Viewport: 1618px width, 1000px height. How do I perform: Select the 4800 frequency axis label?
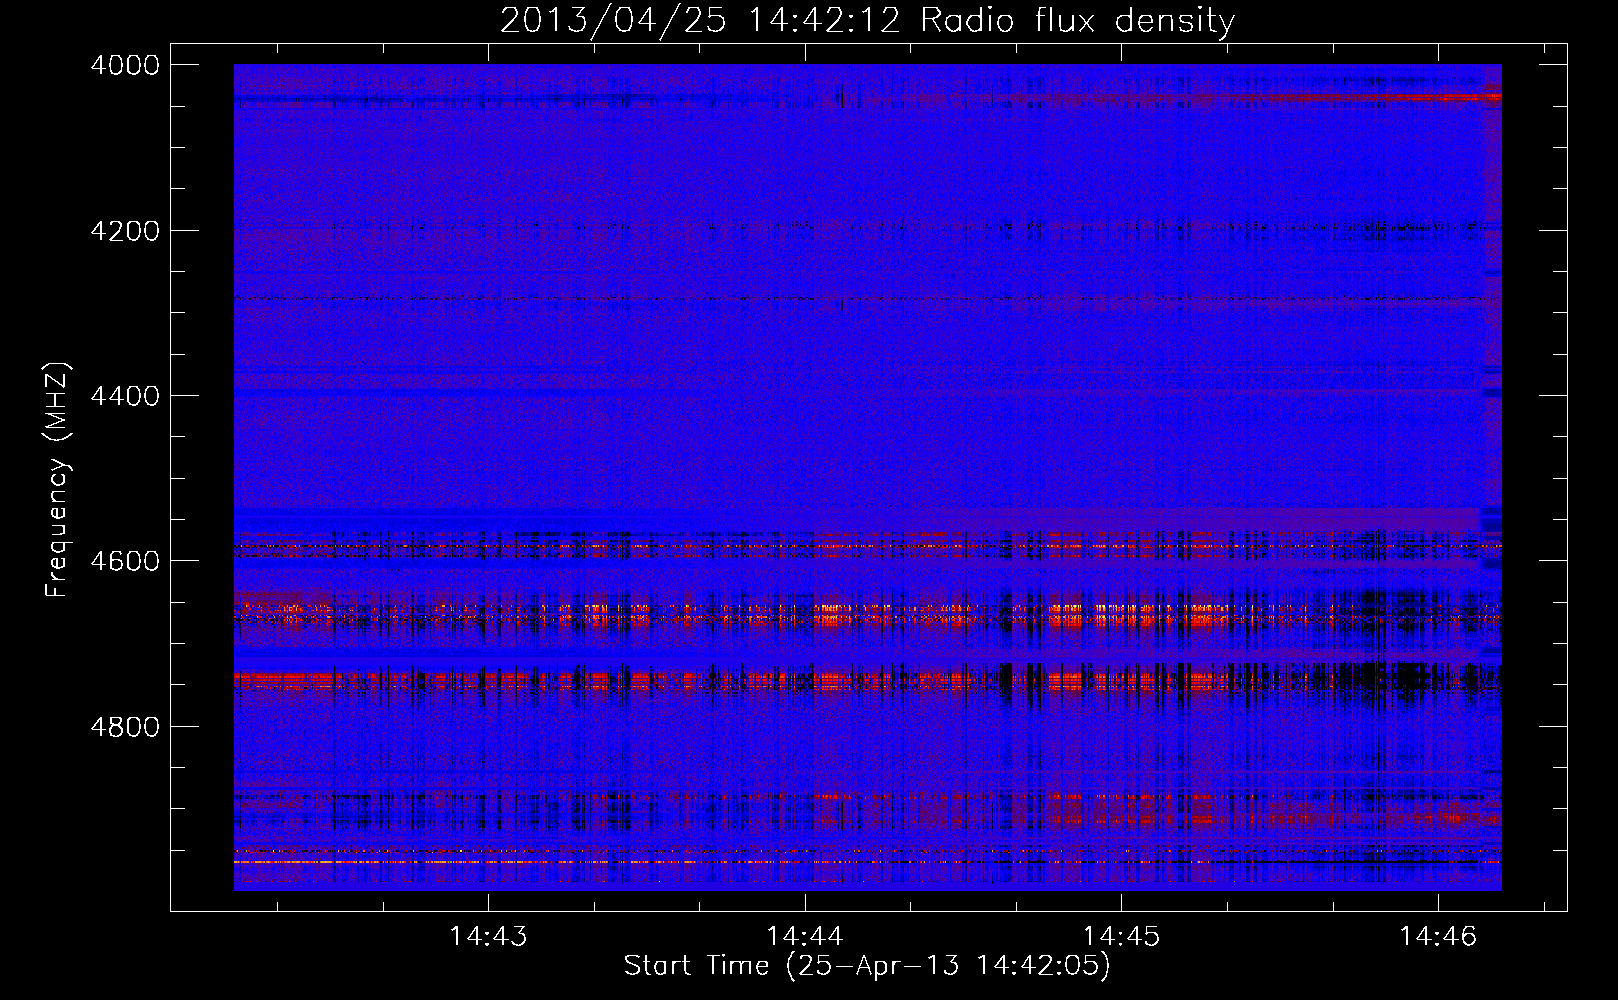coord(125,727)
